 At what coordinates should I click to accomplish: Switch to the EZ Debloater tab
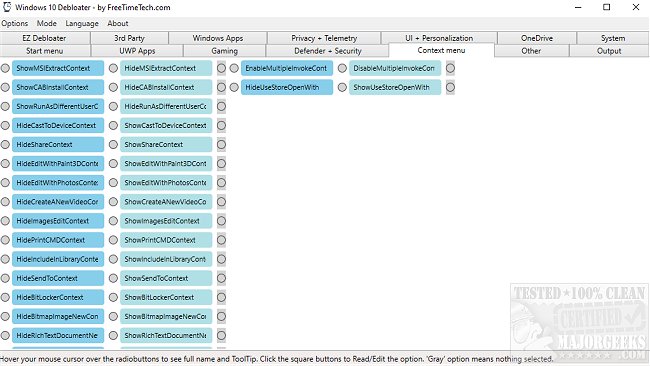click(x=44, y=38)
